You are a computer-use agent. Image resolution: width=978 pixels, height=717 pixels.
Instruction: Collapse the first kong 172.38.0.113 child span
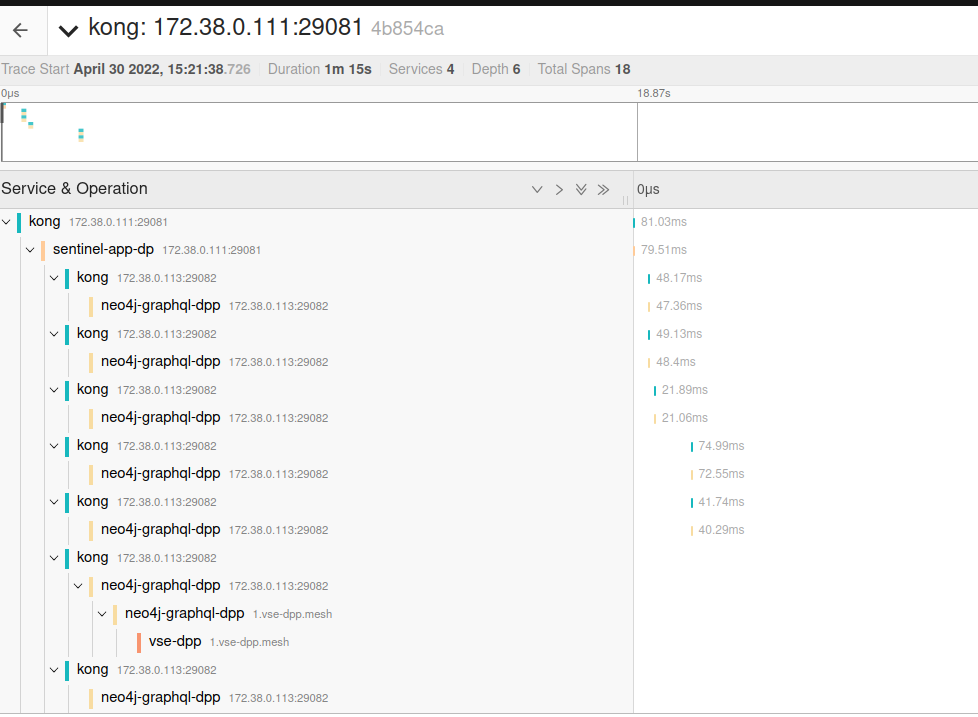click(x=54, y=277)
